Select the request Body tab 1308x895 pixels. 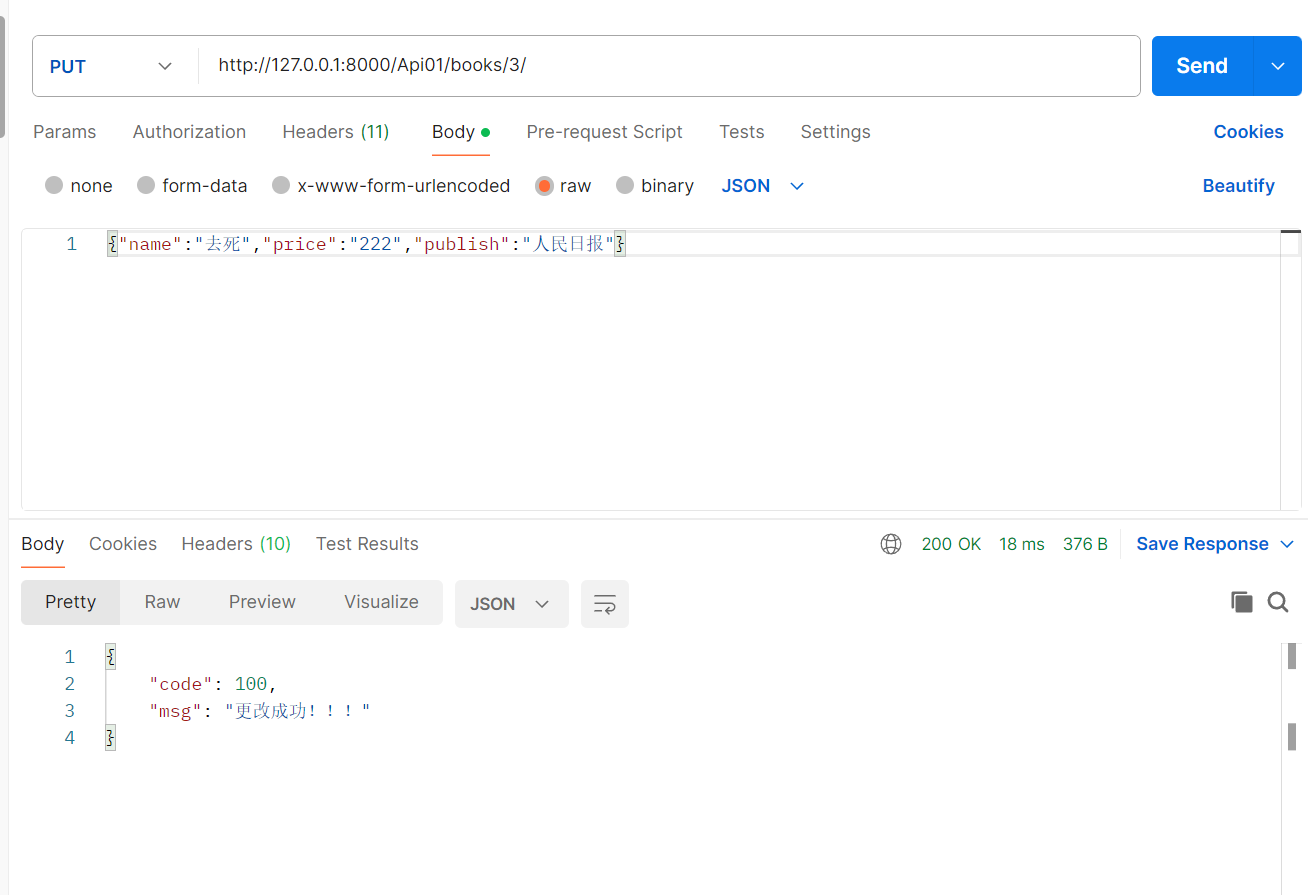coord(461,132)
